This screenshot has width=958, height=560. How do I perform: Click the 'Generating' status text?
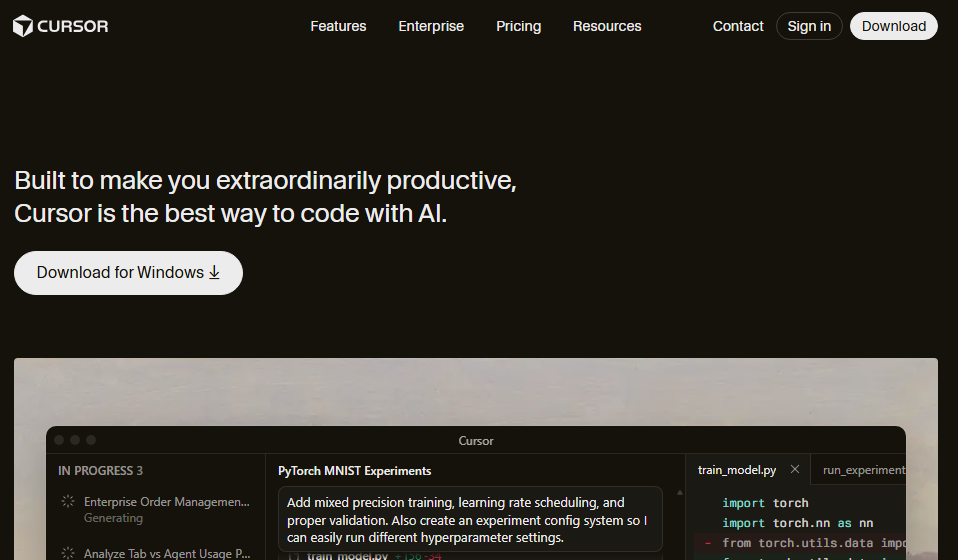tap(113, 518)
